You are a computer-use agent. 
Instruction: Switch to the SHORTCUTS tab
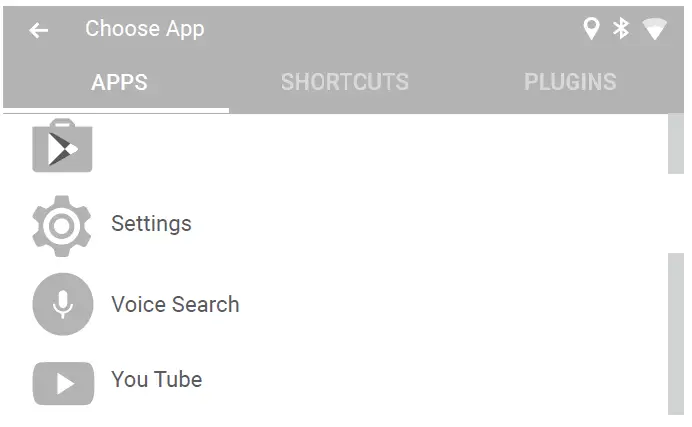coord(344,82)
